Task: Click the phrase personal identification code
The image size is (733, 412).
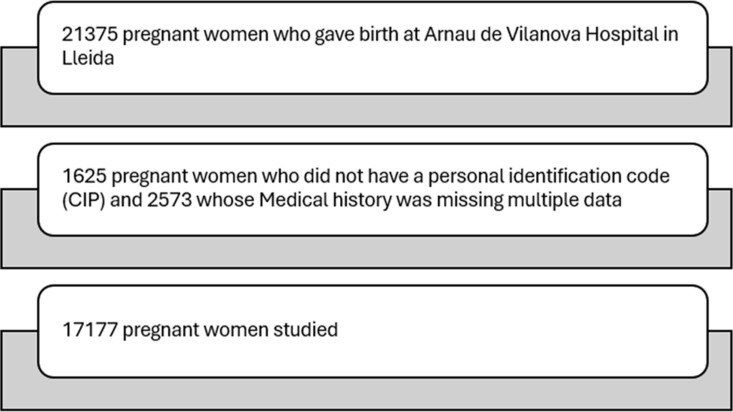Action: pyautogui.click(x=549, y=176)
